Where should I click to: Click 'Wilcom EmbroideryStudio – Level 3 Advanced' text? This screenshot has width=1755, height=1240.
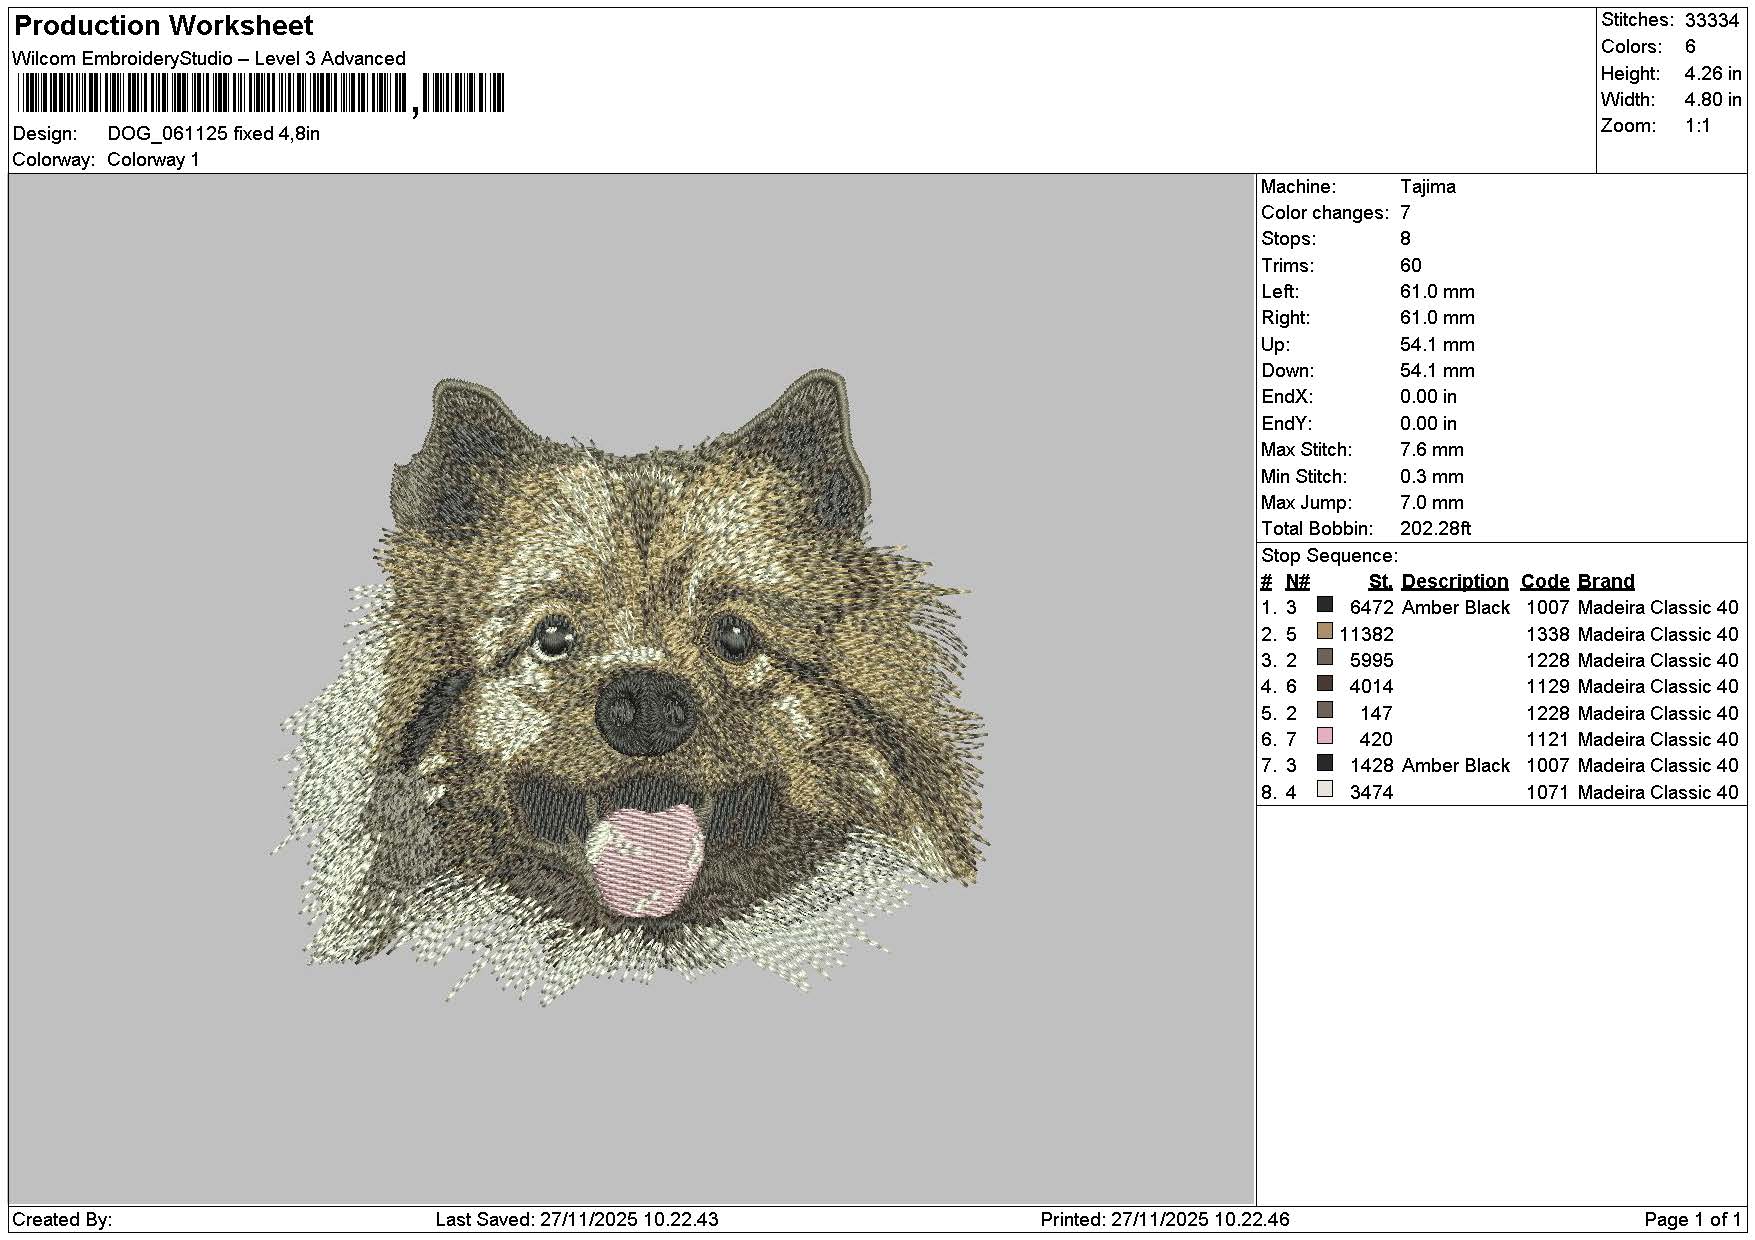(x=209, y=58)
